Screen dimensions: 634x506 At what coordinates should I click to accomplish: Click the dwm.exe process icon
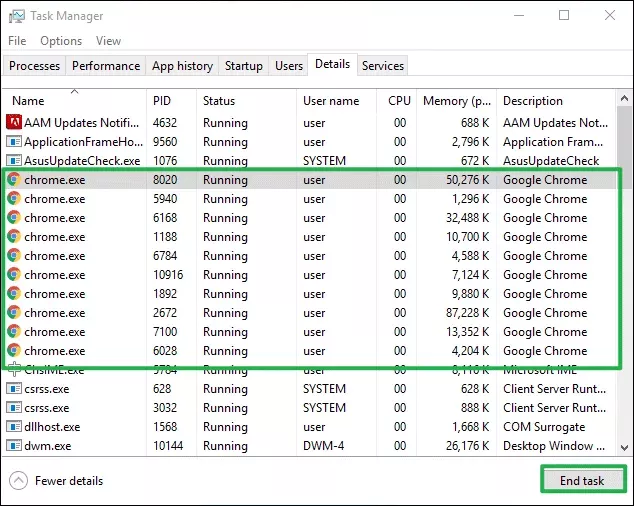pos(14,446)
